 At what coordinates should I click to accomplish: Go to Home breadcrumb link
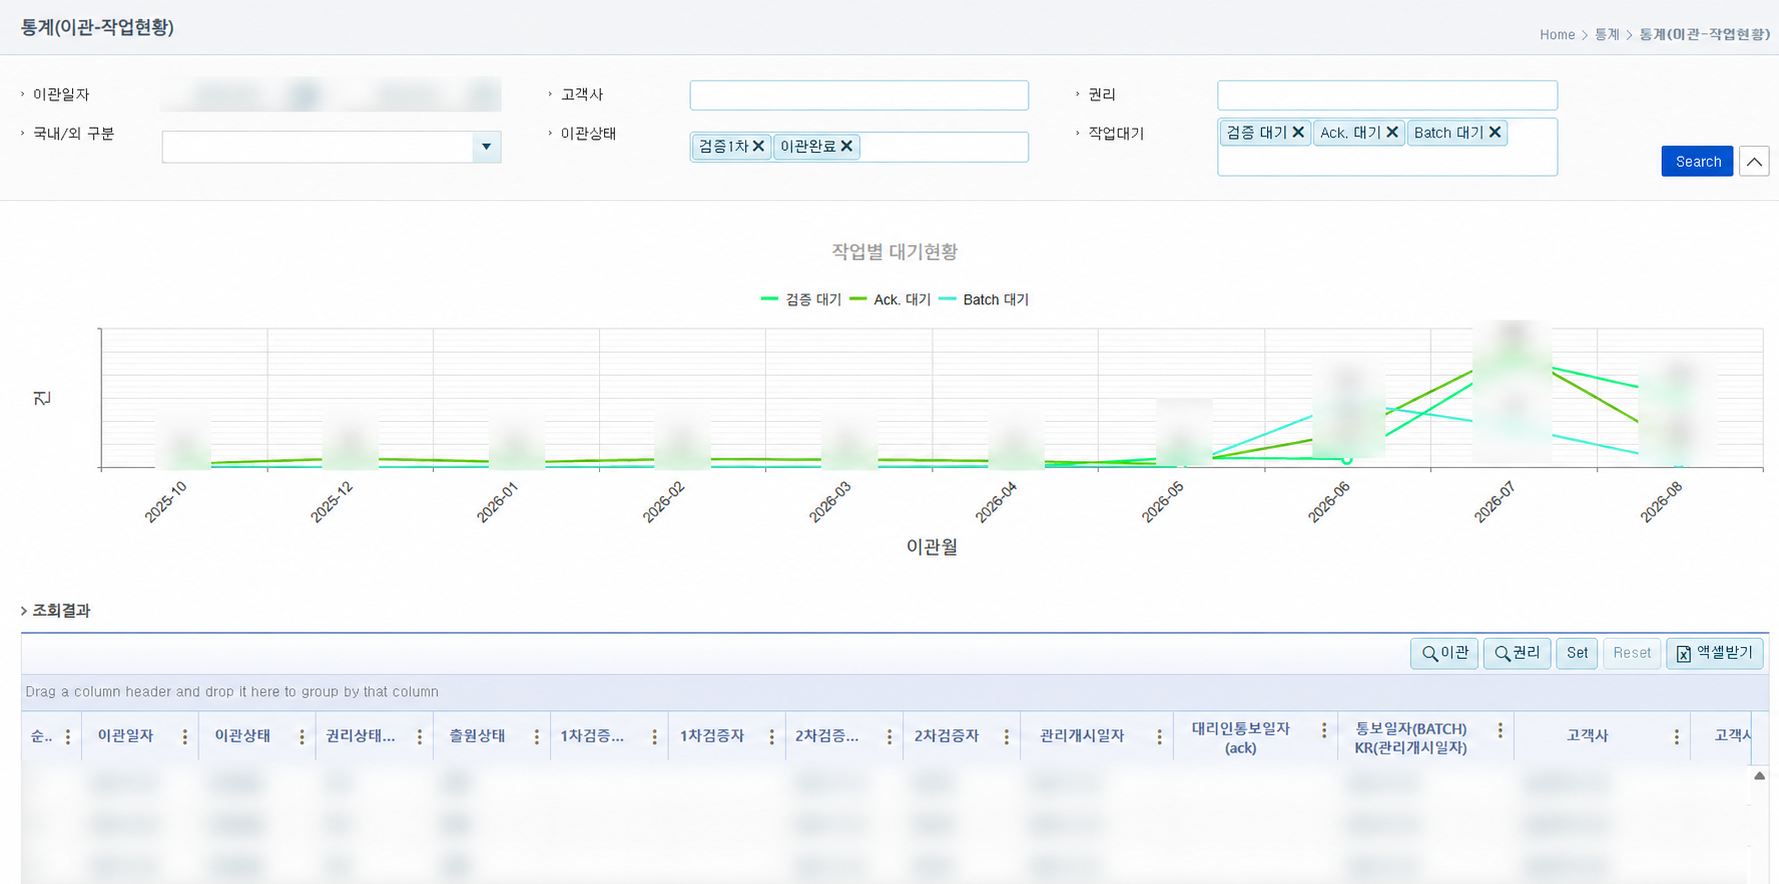click(x=1557, y=34)
